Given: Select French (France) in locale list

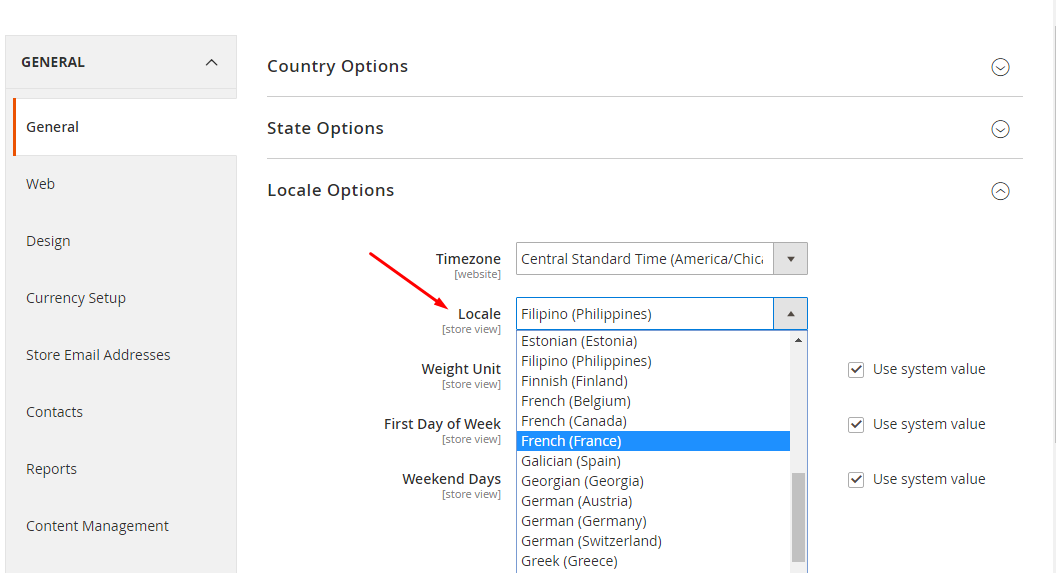Looking at the screenshot, I should coord(571,441).
